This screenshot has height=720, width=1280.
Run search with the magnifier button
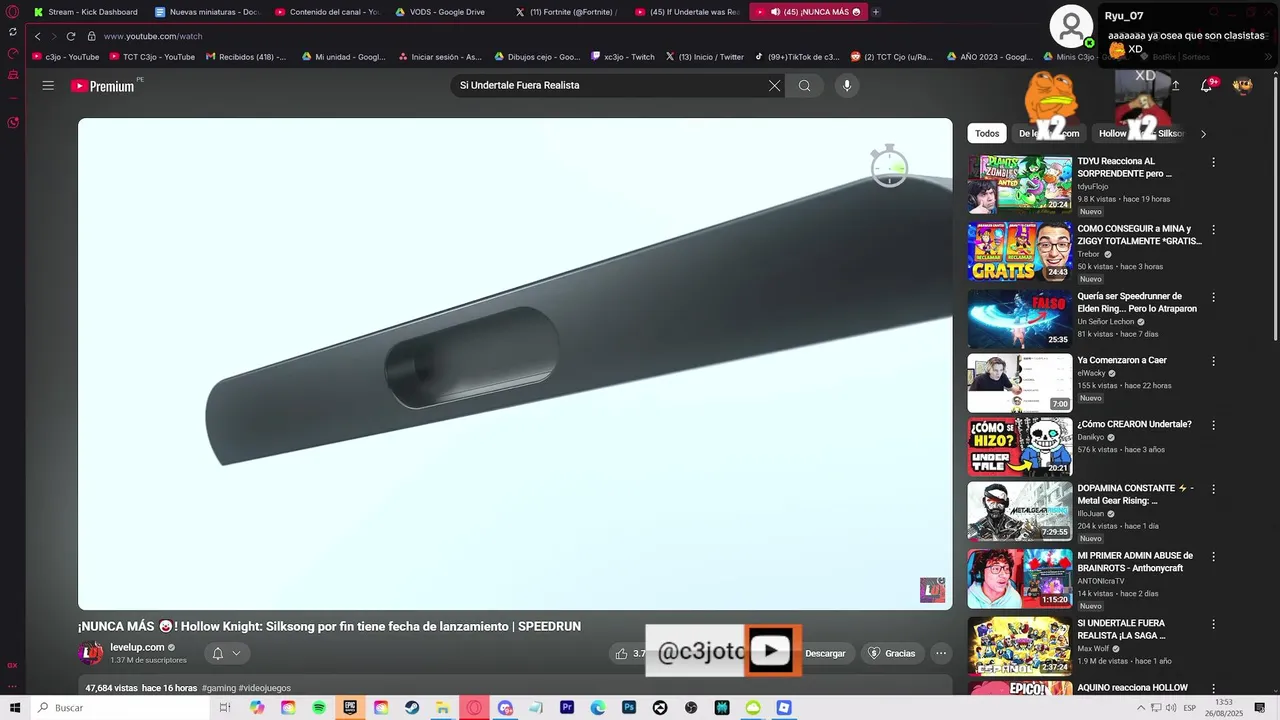(x=804, y=86)
